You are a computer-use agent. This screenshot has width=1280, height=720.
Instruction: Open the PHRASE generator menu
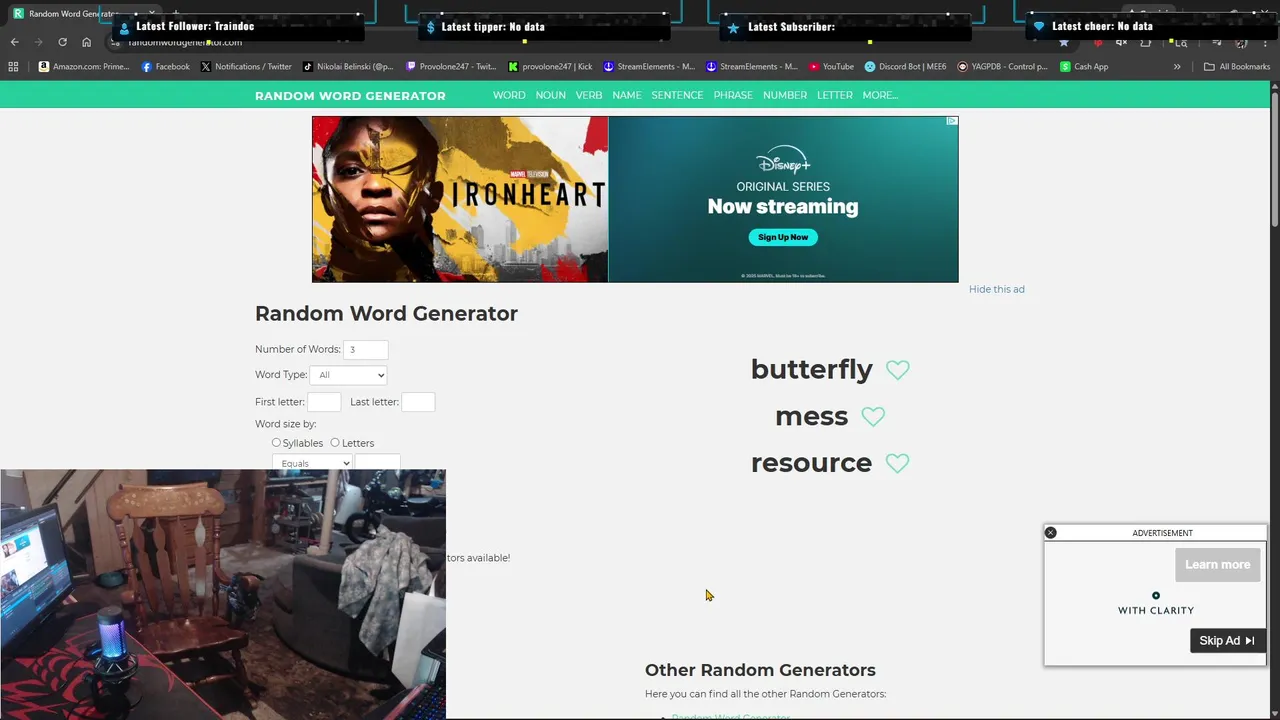[733, 95]
